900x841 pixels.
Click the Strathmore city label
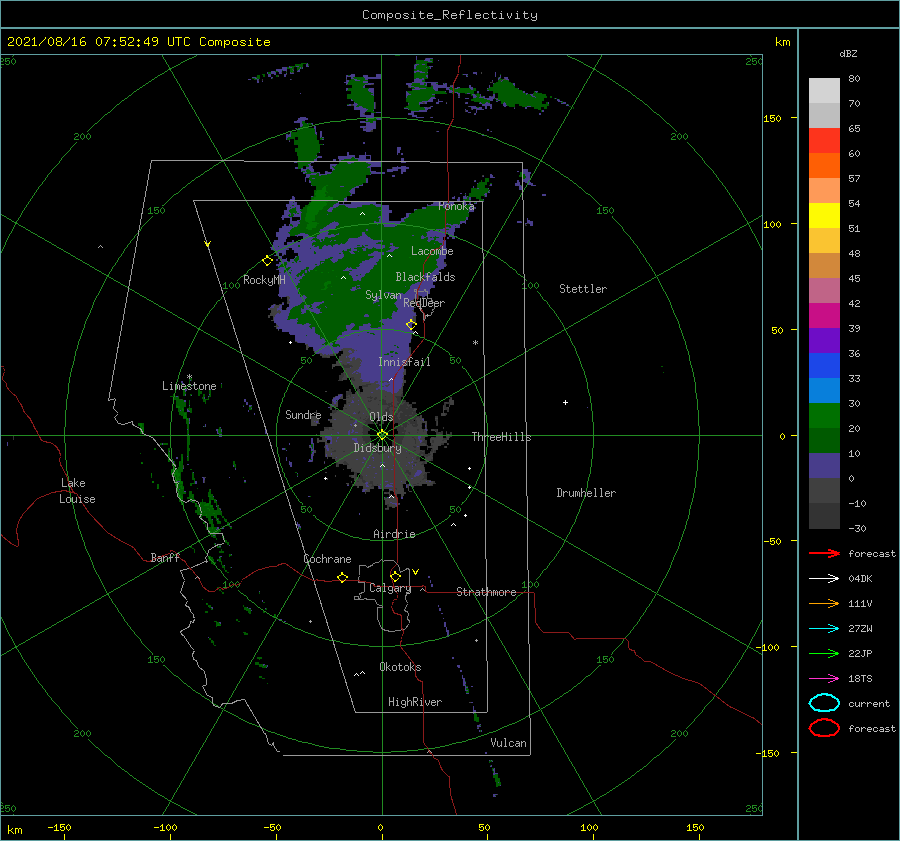pos(486,592)
